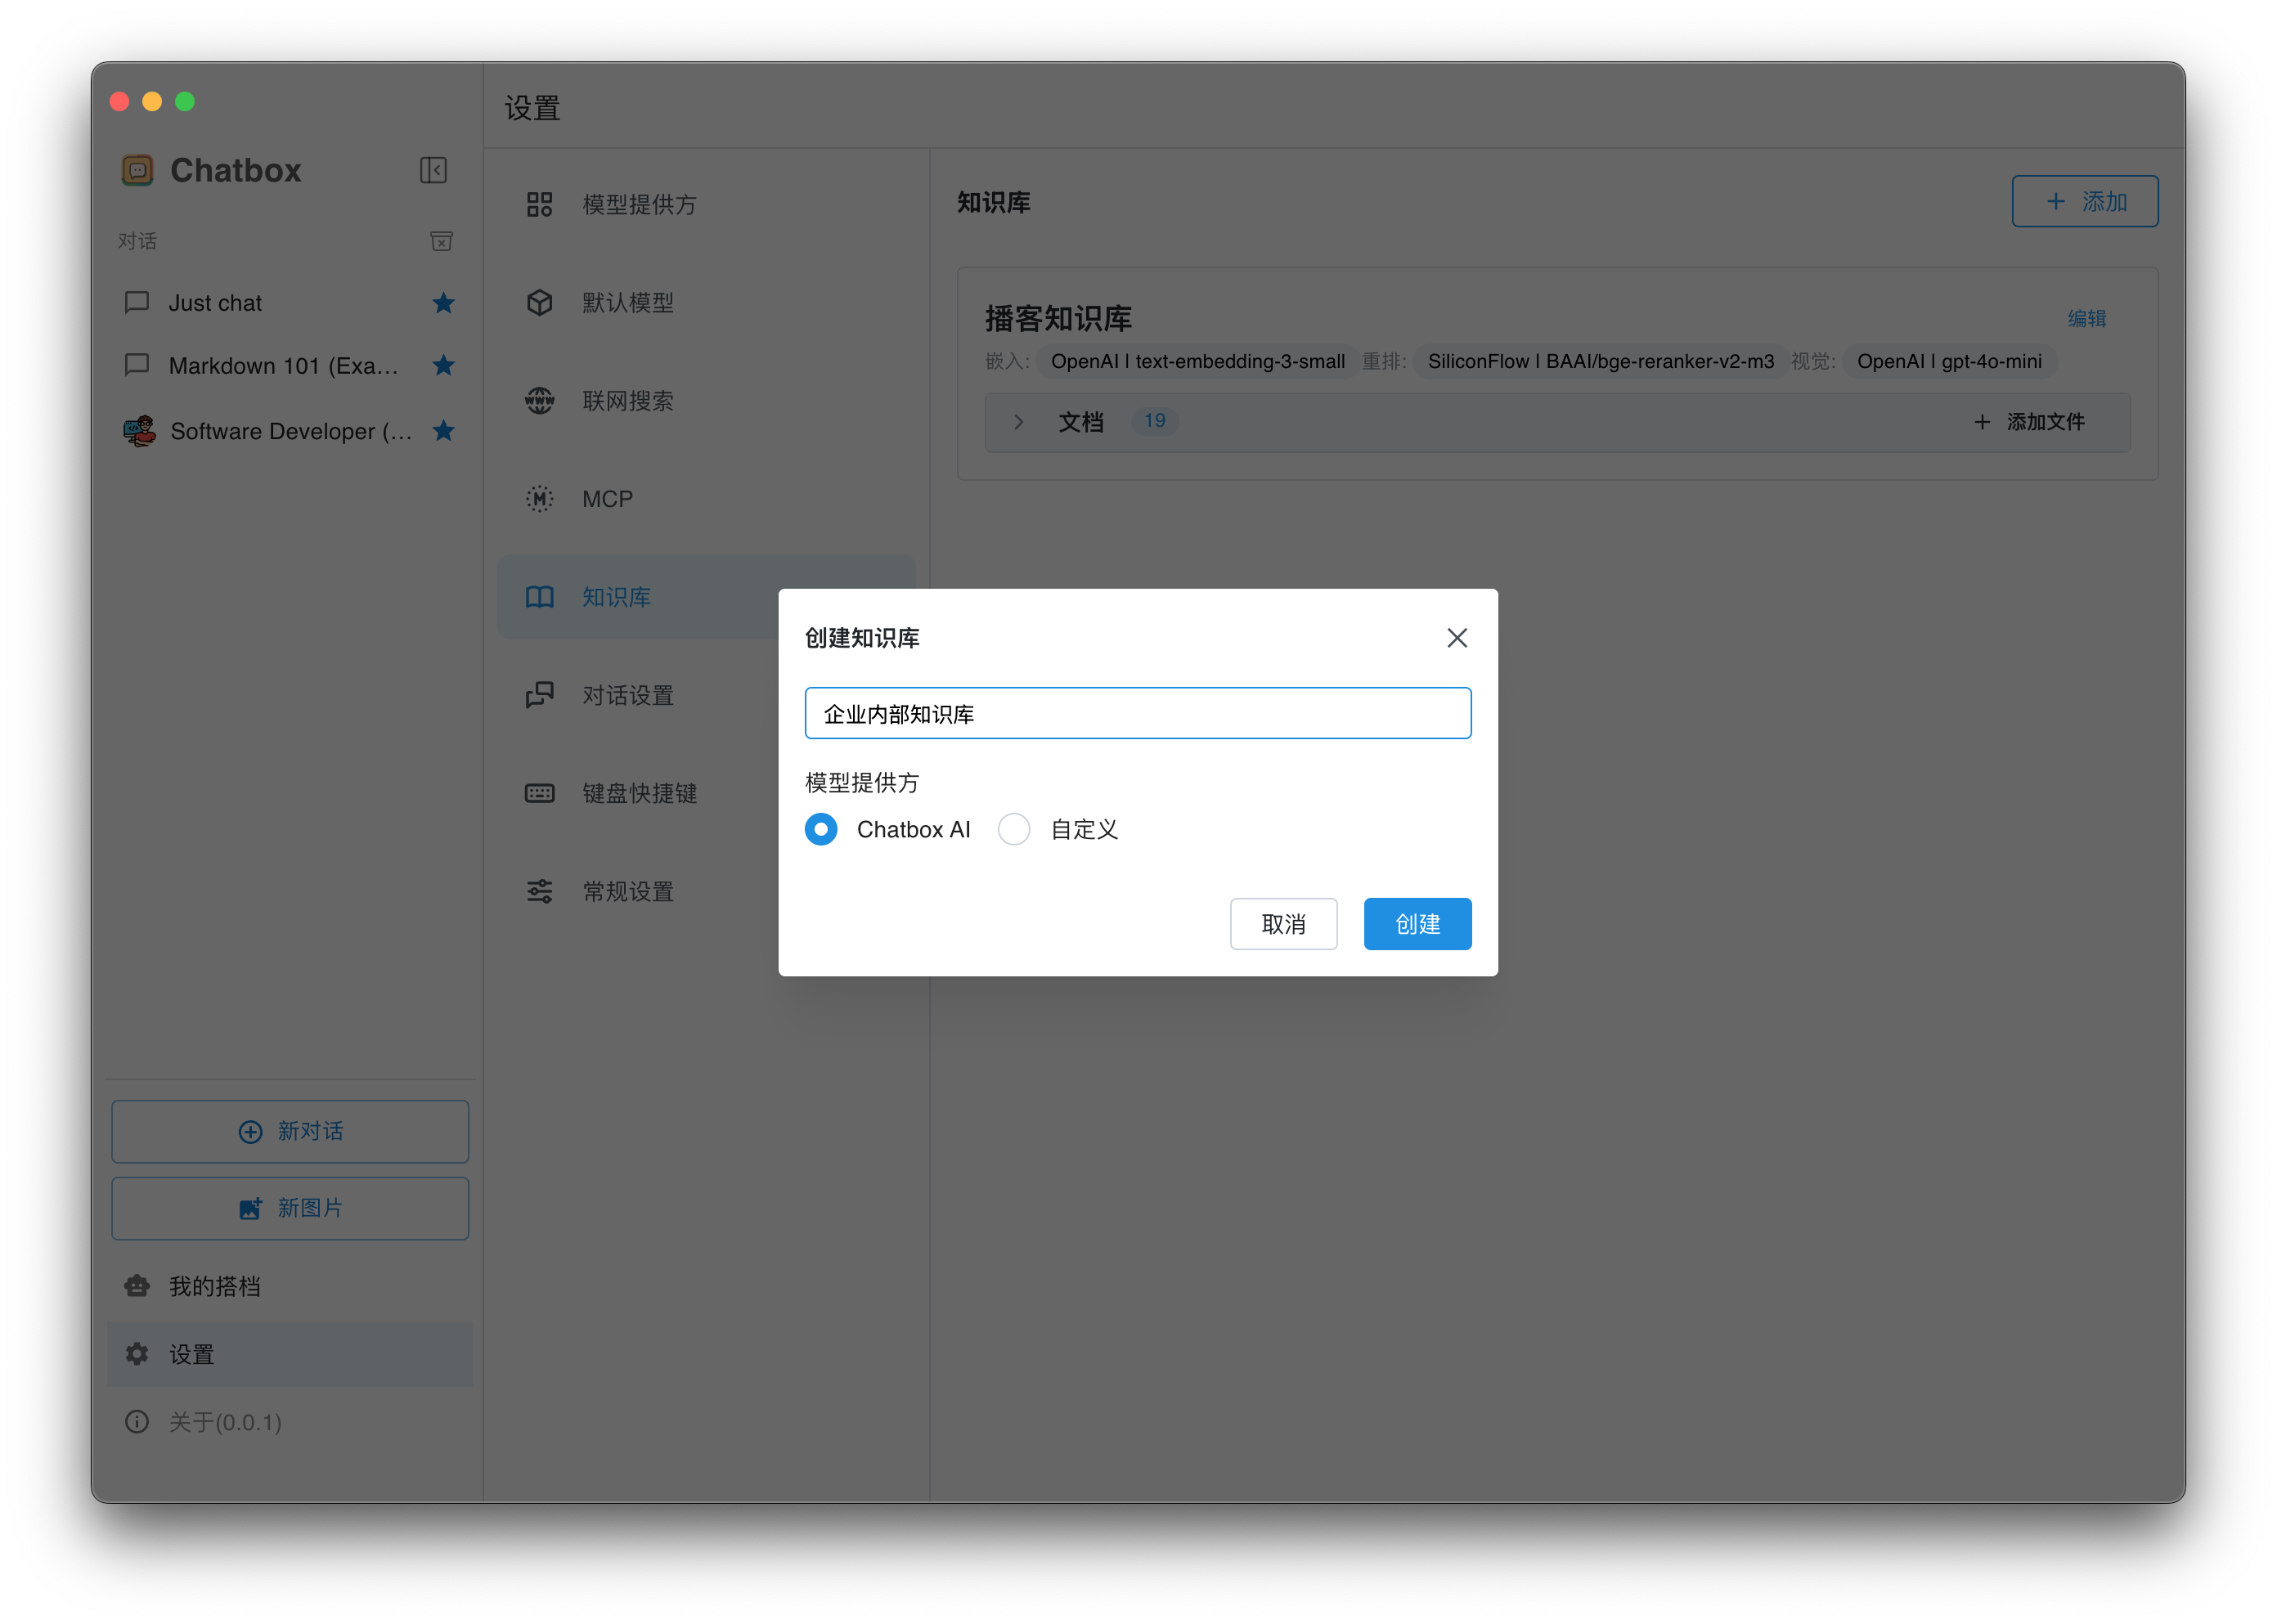Click the Just chat bubble icon

[x=137, y=302]
